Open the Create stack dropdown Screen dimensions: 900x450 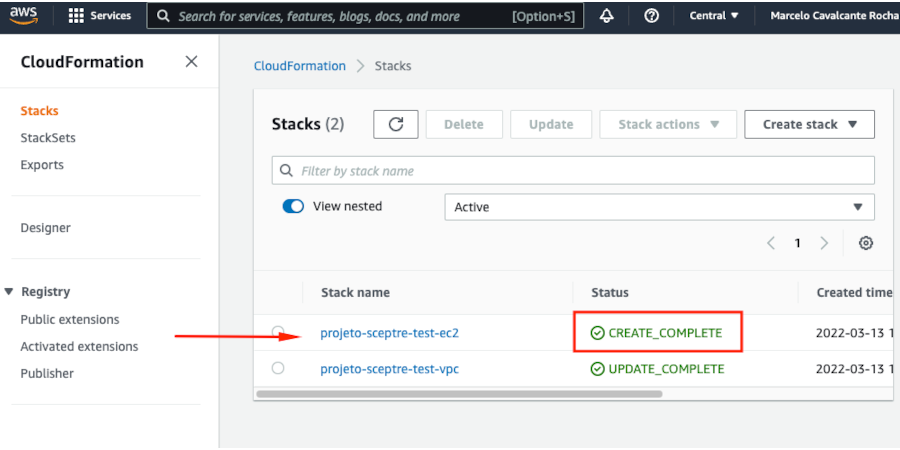[809, 124]
